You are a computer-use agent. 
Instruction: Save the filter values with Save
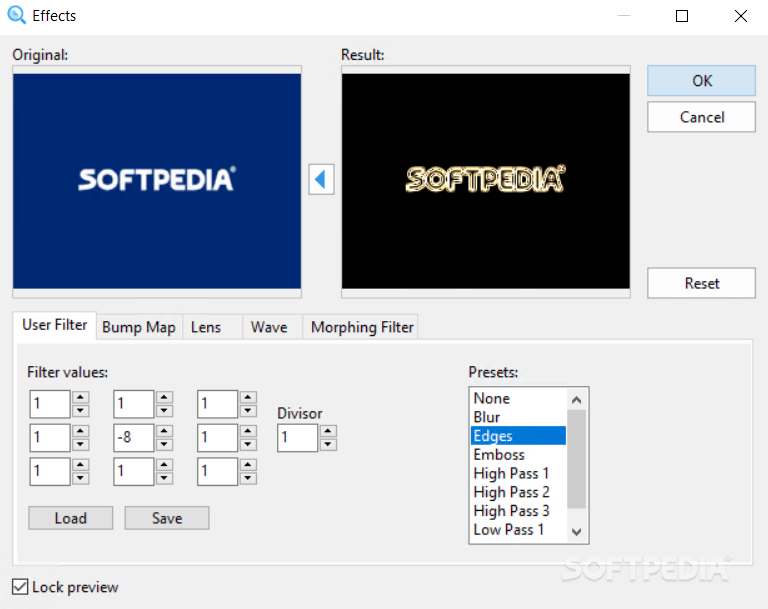[167, 518]
